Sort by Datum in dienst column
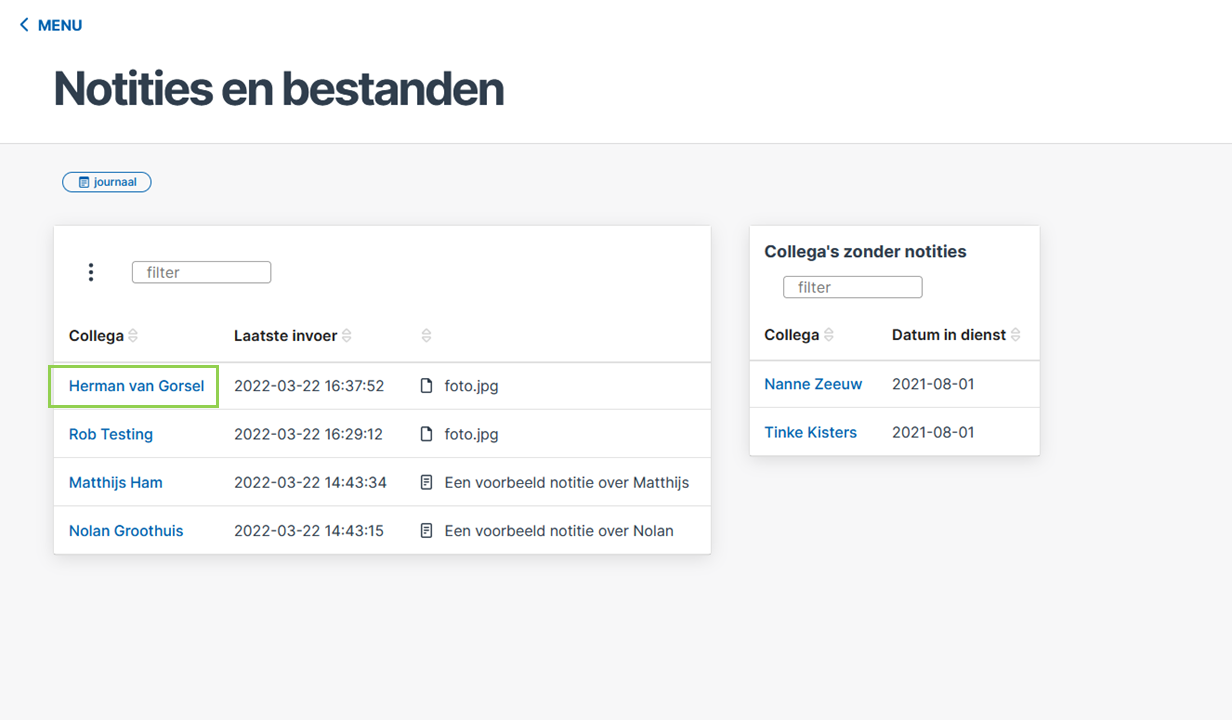This screenshot has width=1232, height=720. point(1016,335)
